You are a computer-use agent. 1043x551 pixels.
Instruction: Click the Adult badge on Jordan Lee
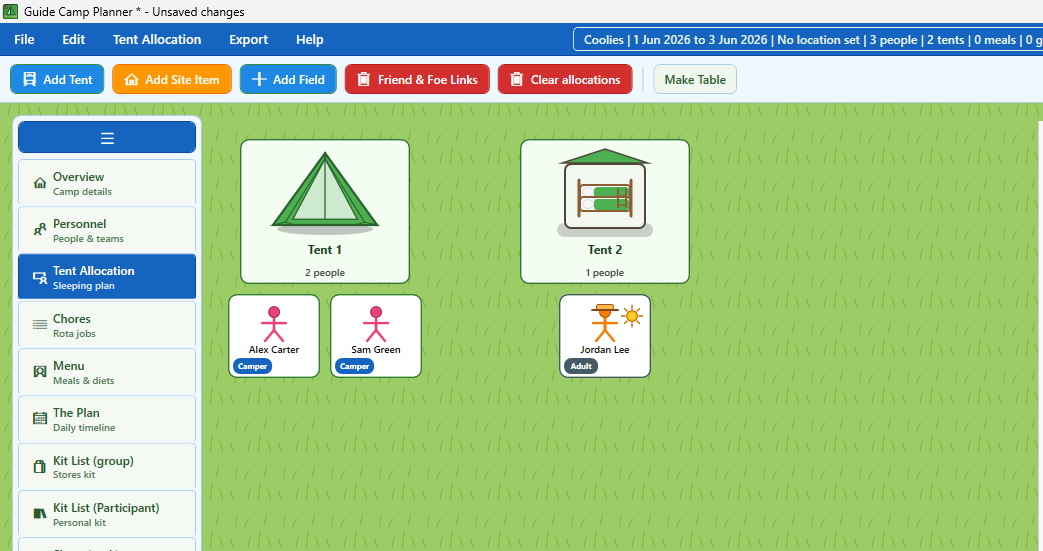click(581, 366)
